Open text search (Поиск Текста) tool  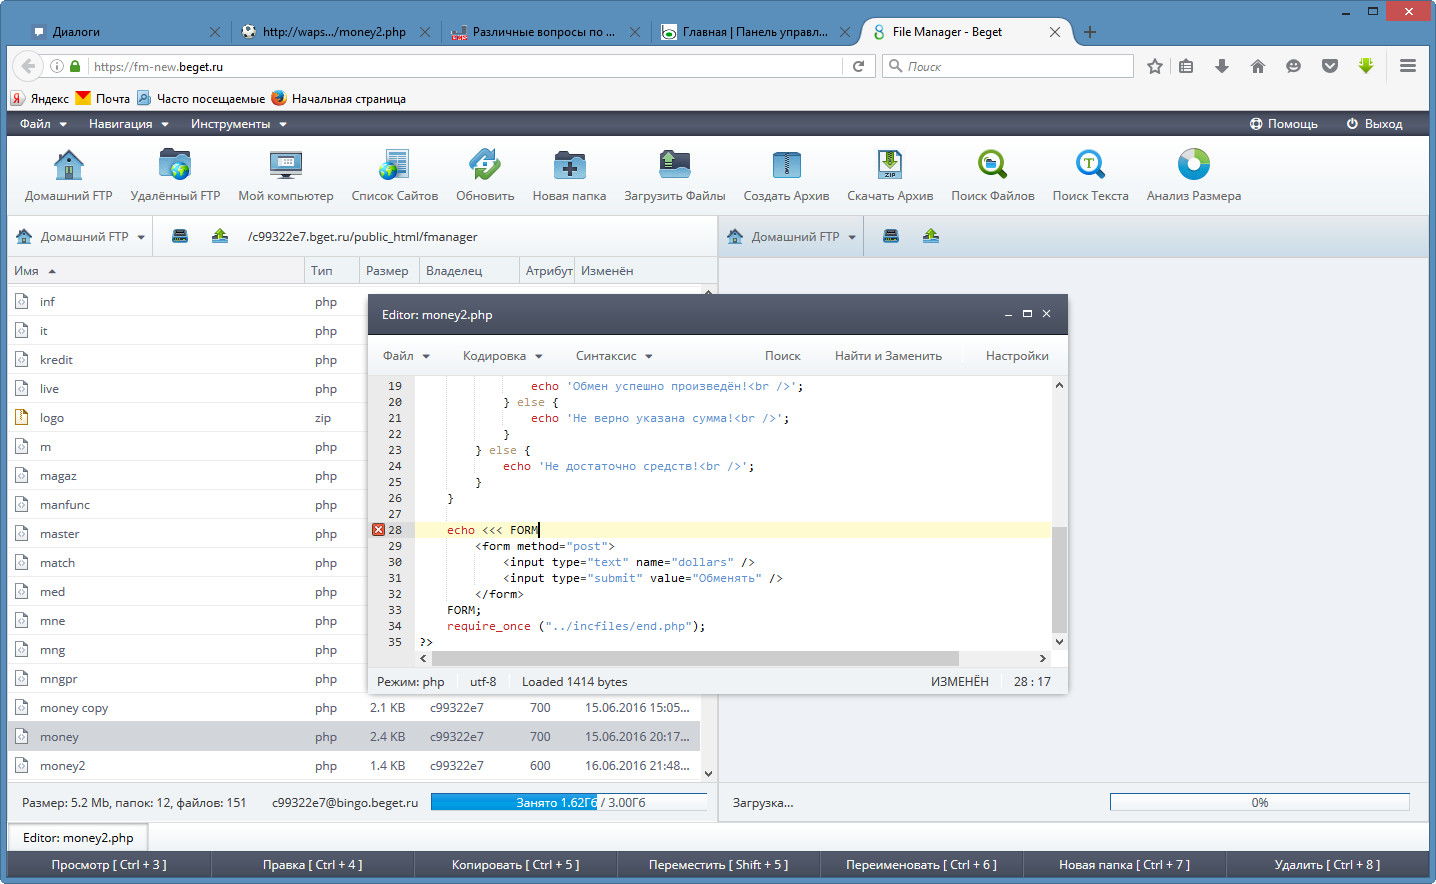click(1090, 165)
